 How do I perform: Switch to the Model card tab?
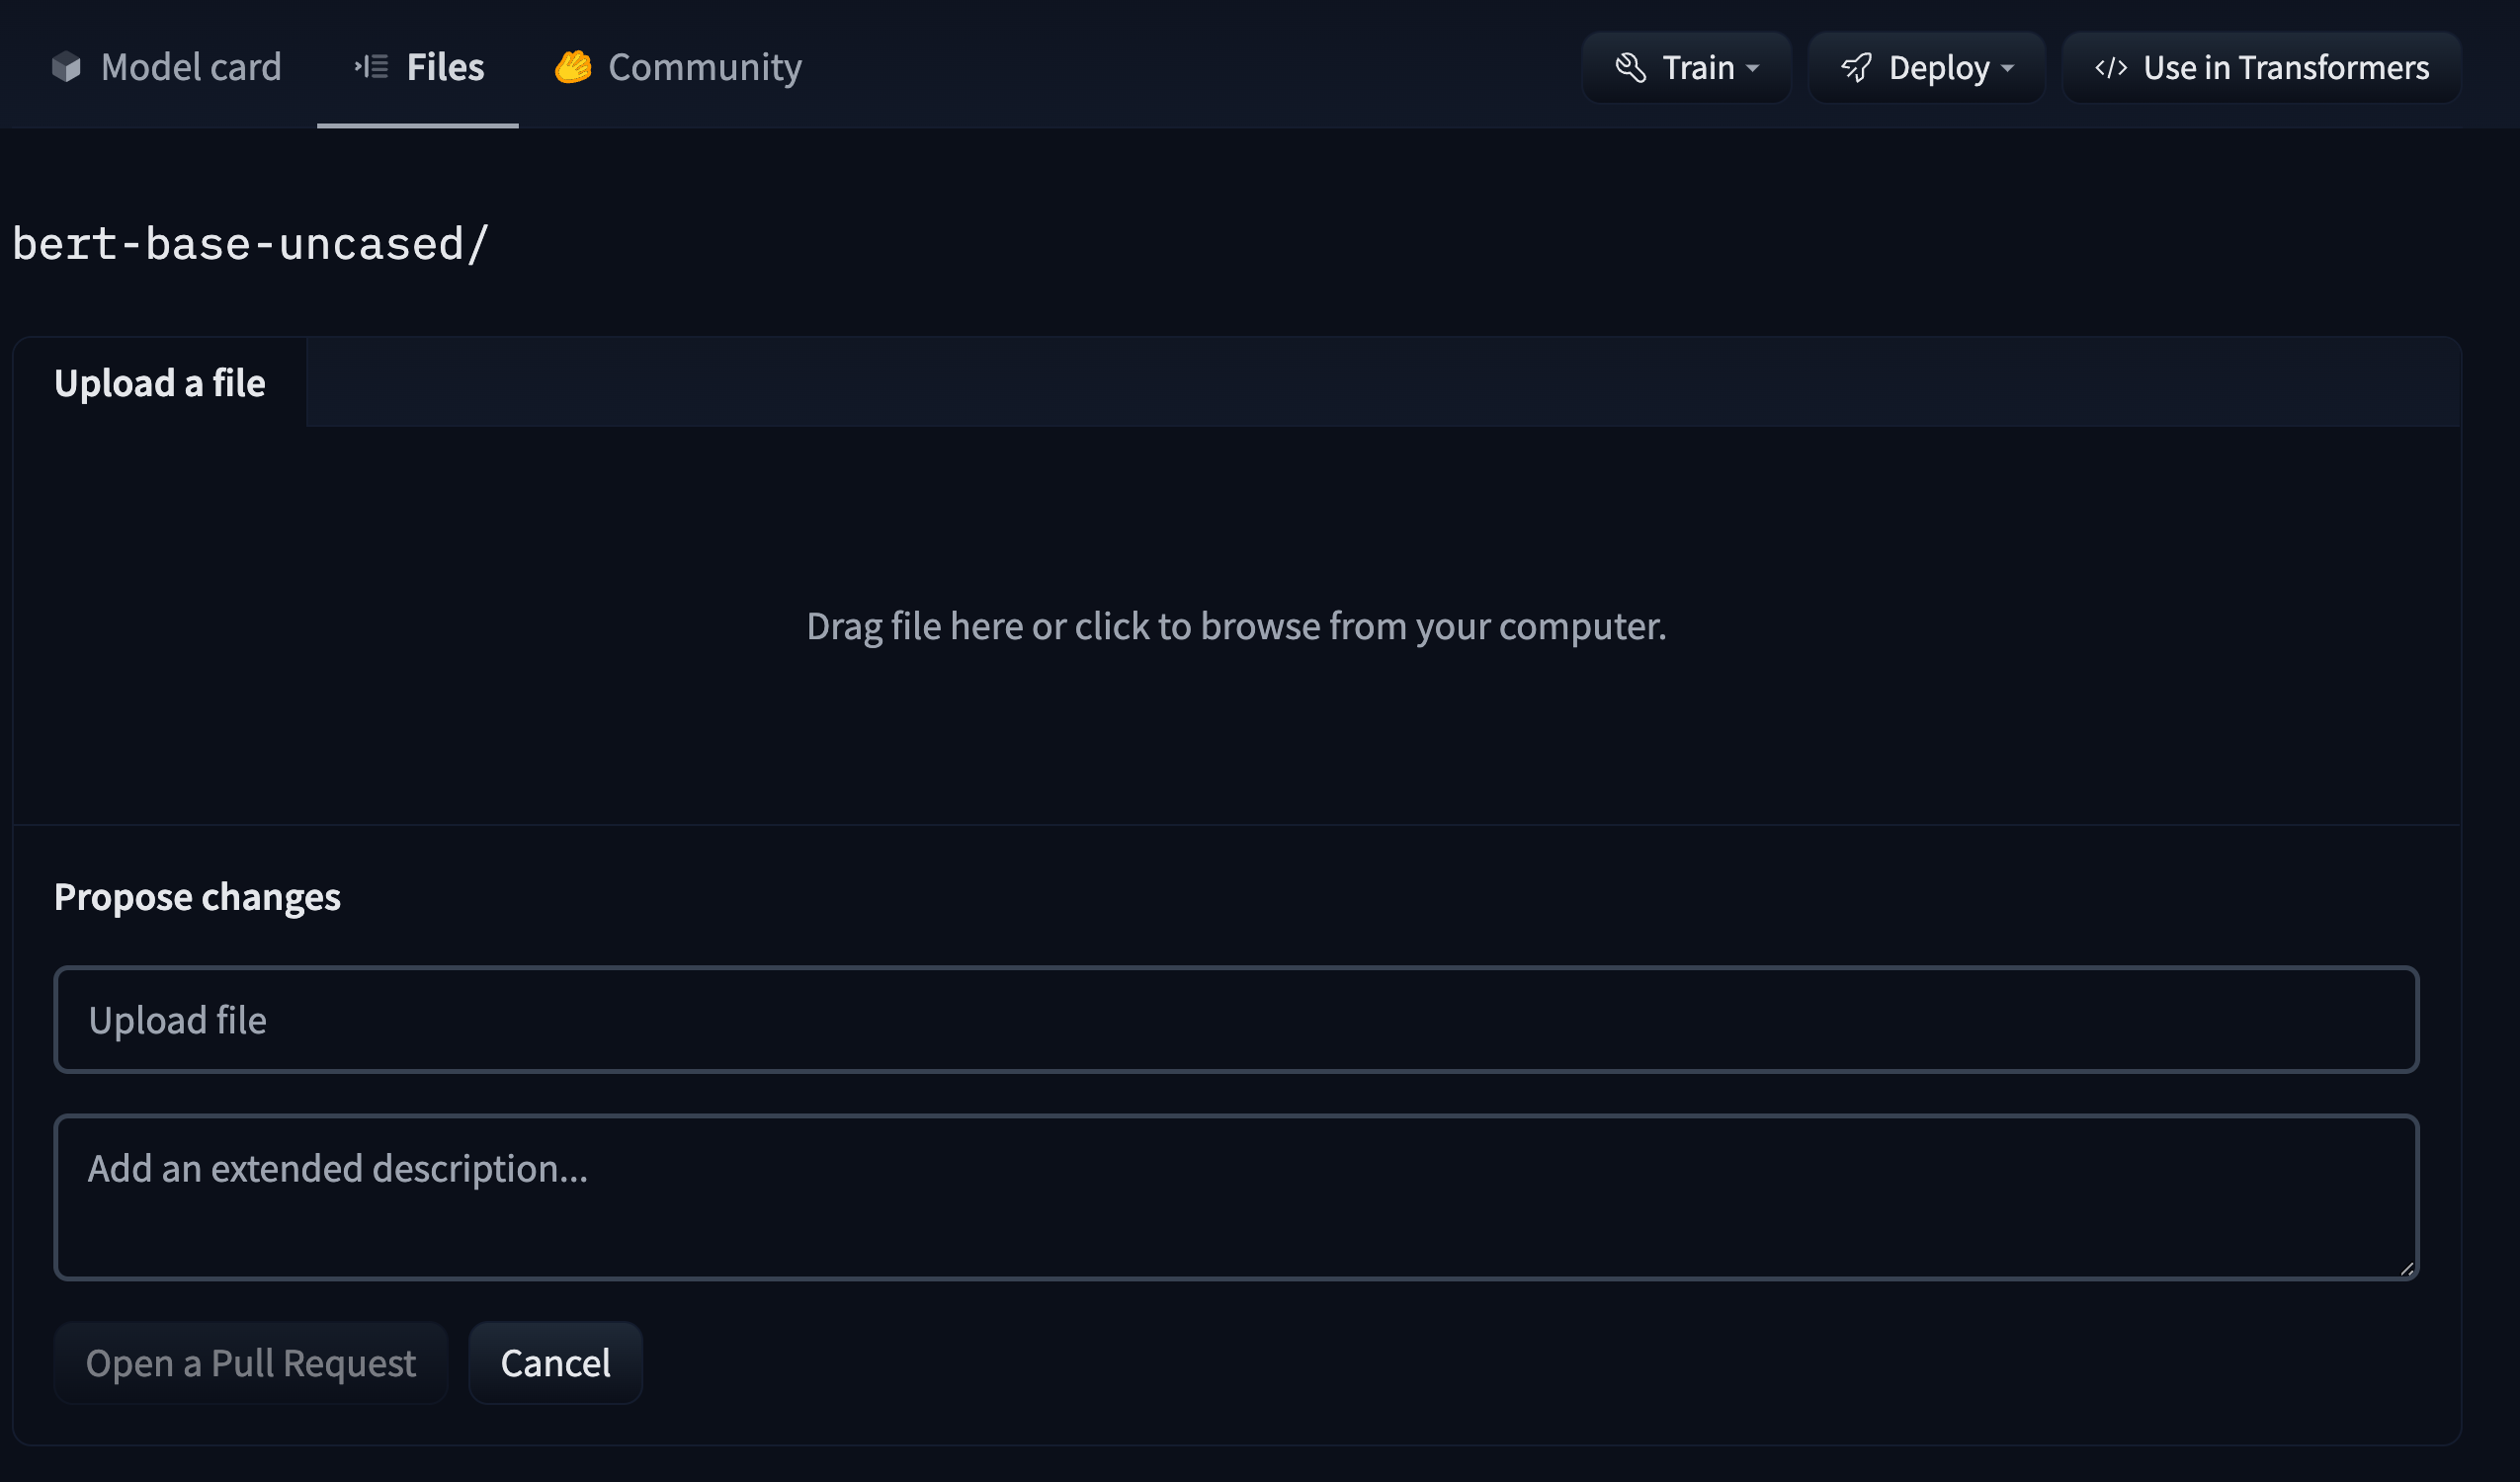pos(191,67)
